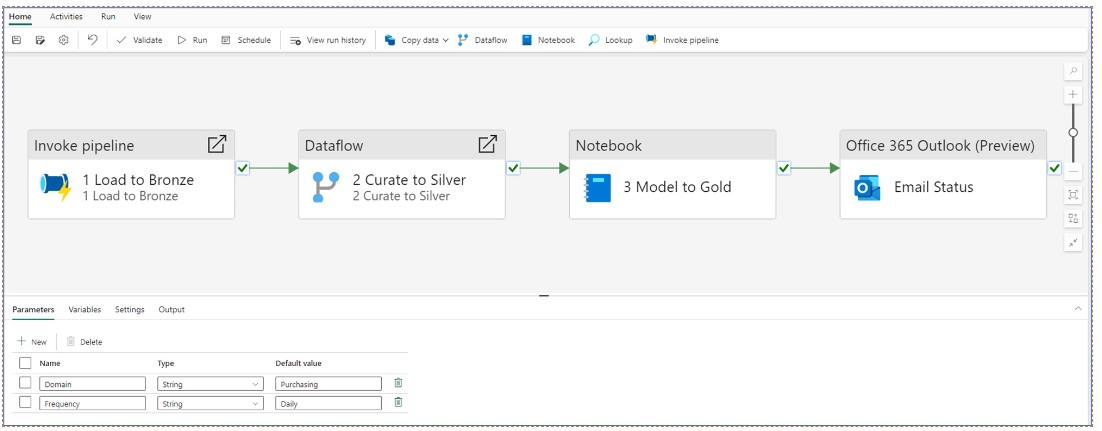This screenshot has height=431, width=1102.
Task: Add a Copy data activity
Action: (412, 40)
